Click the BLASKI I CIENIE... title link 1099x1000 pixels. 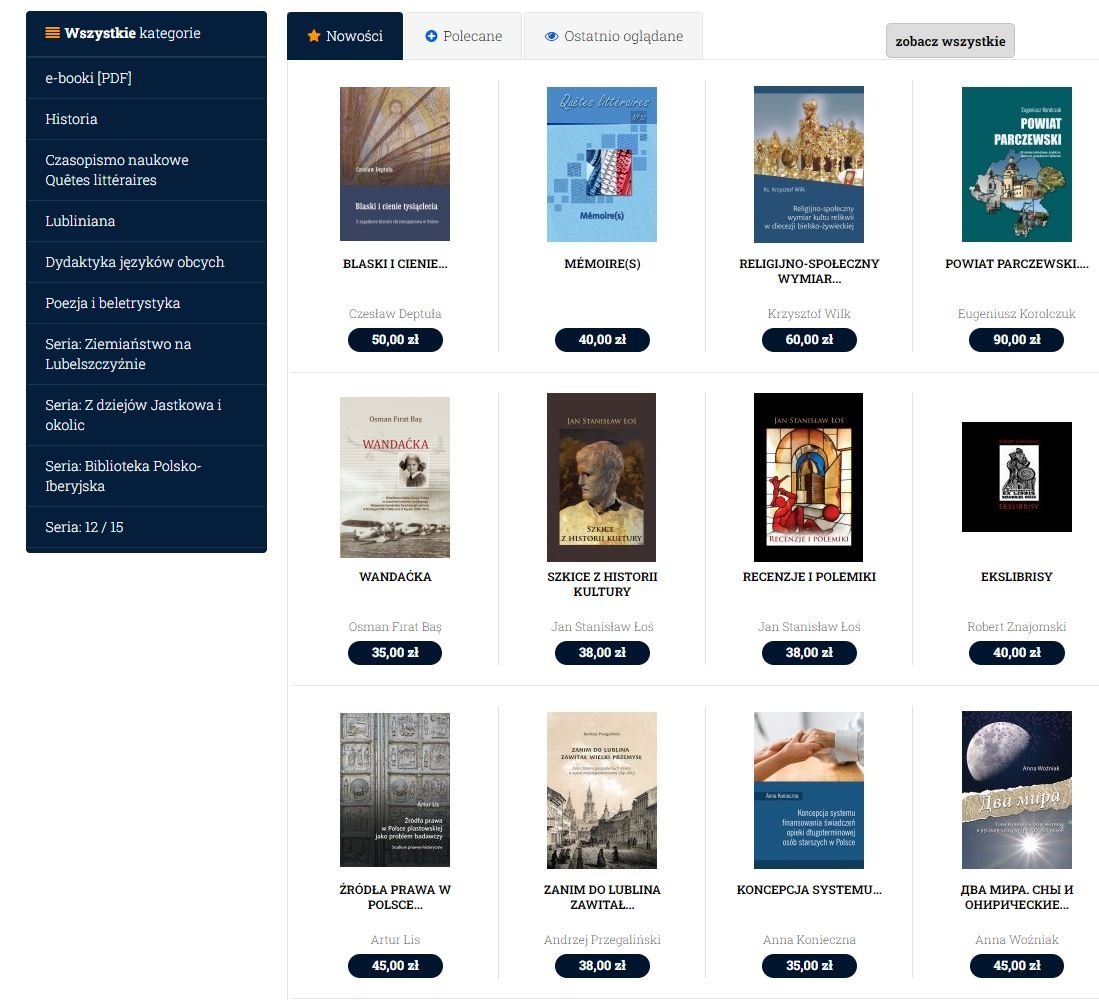pyautogui.click(x=395, y=264)
